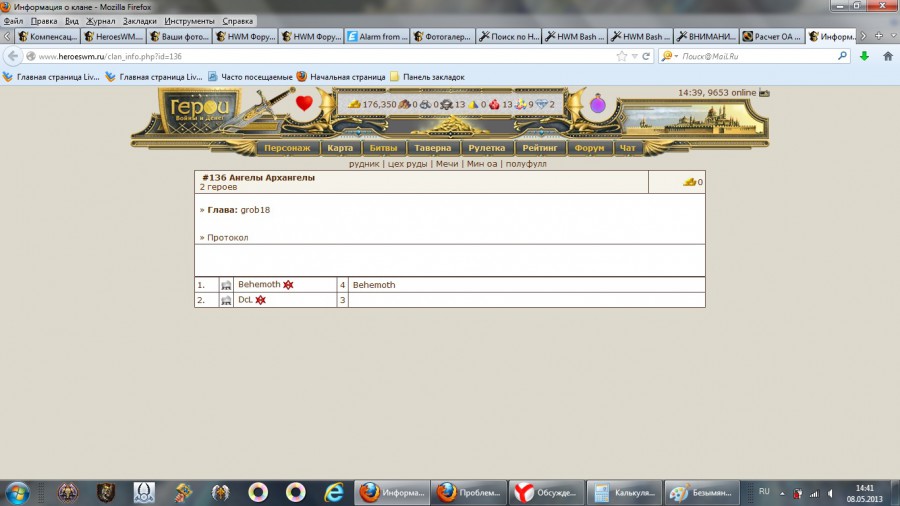
Task: Click the Firefox back arrow button
Action: click(x=14, y=56)
